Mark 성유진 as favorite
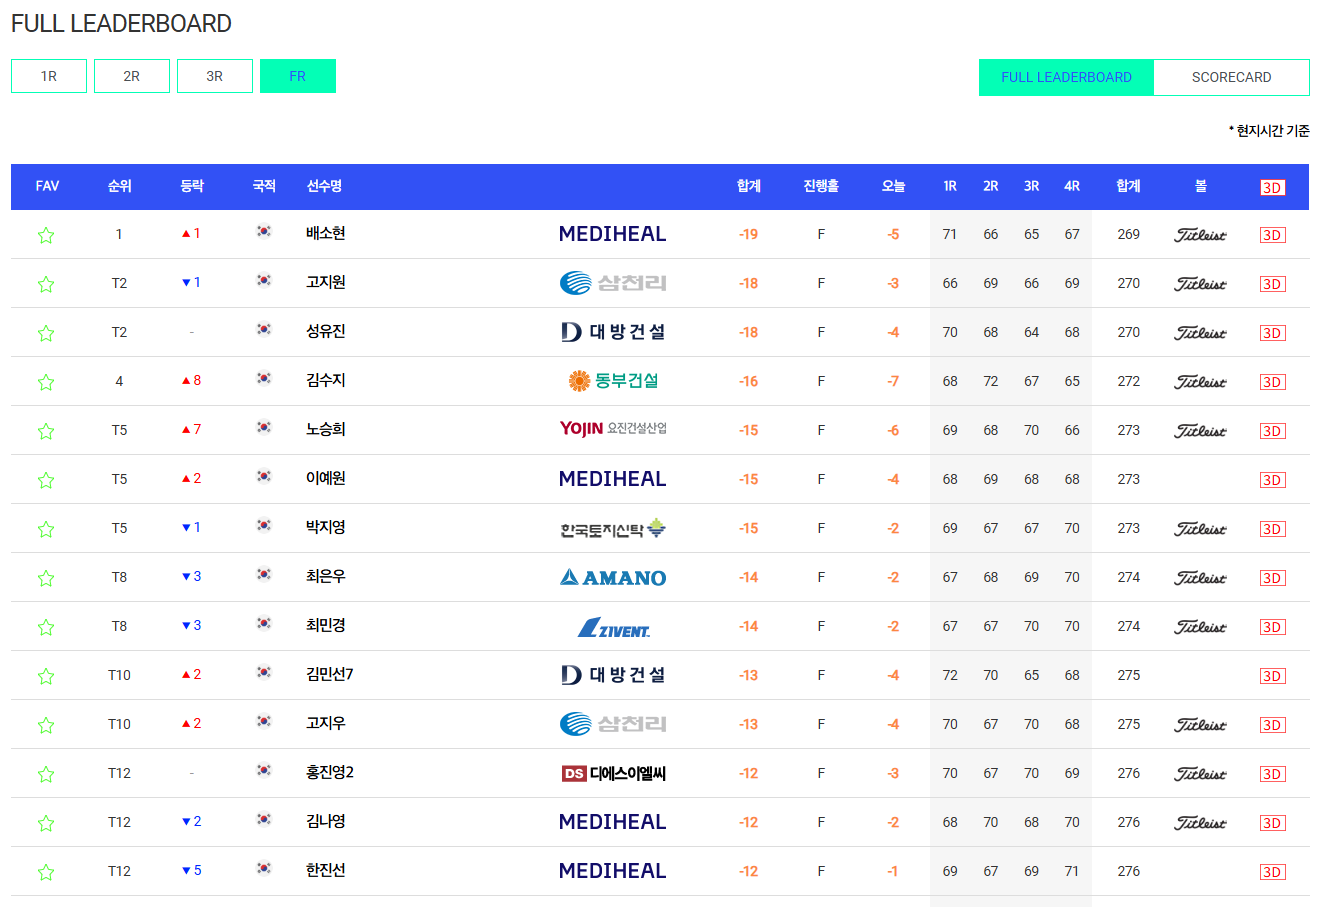The height and width of the screenshot is (907, 1321). click(46, 333)
